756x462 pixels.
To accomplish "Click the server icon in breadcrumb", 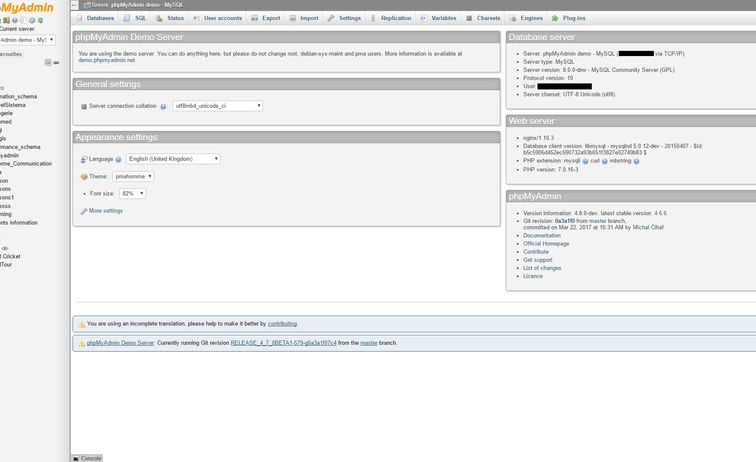I will (x=87, y=5).
